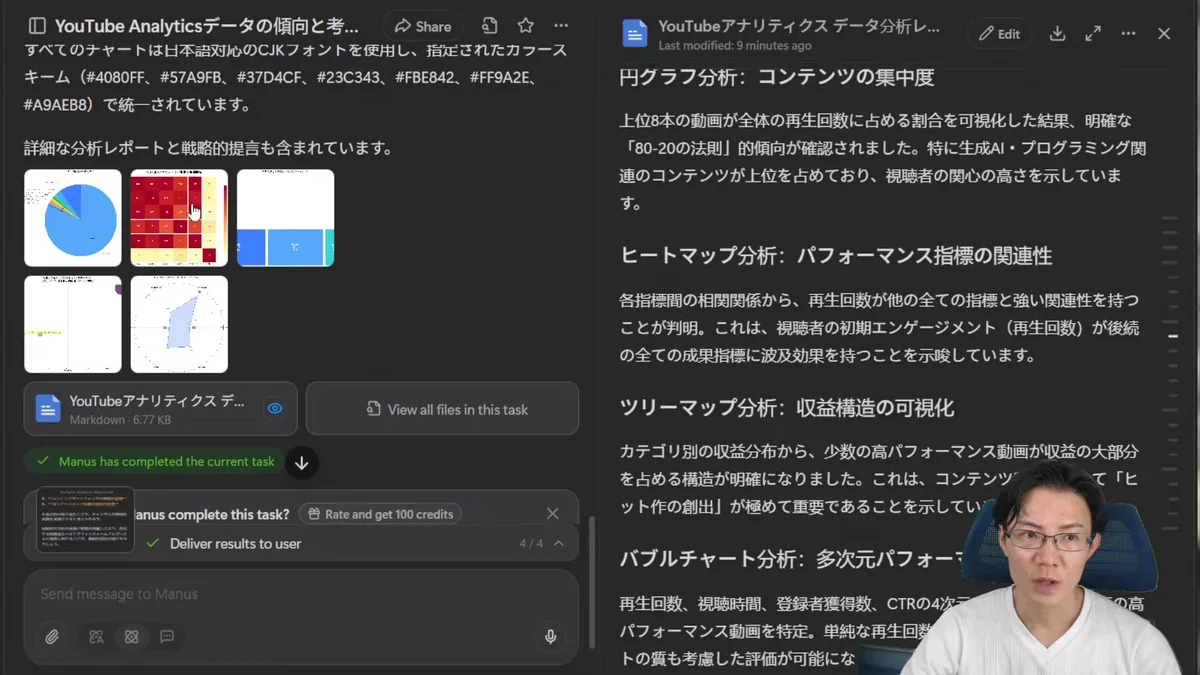The image size is (1200, 675).
Task: Toggle the sidebar panel icon
Action: pos(37,26)
